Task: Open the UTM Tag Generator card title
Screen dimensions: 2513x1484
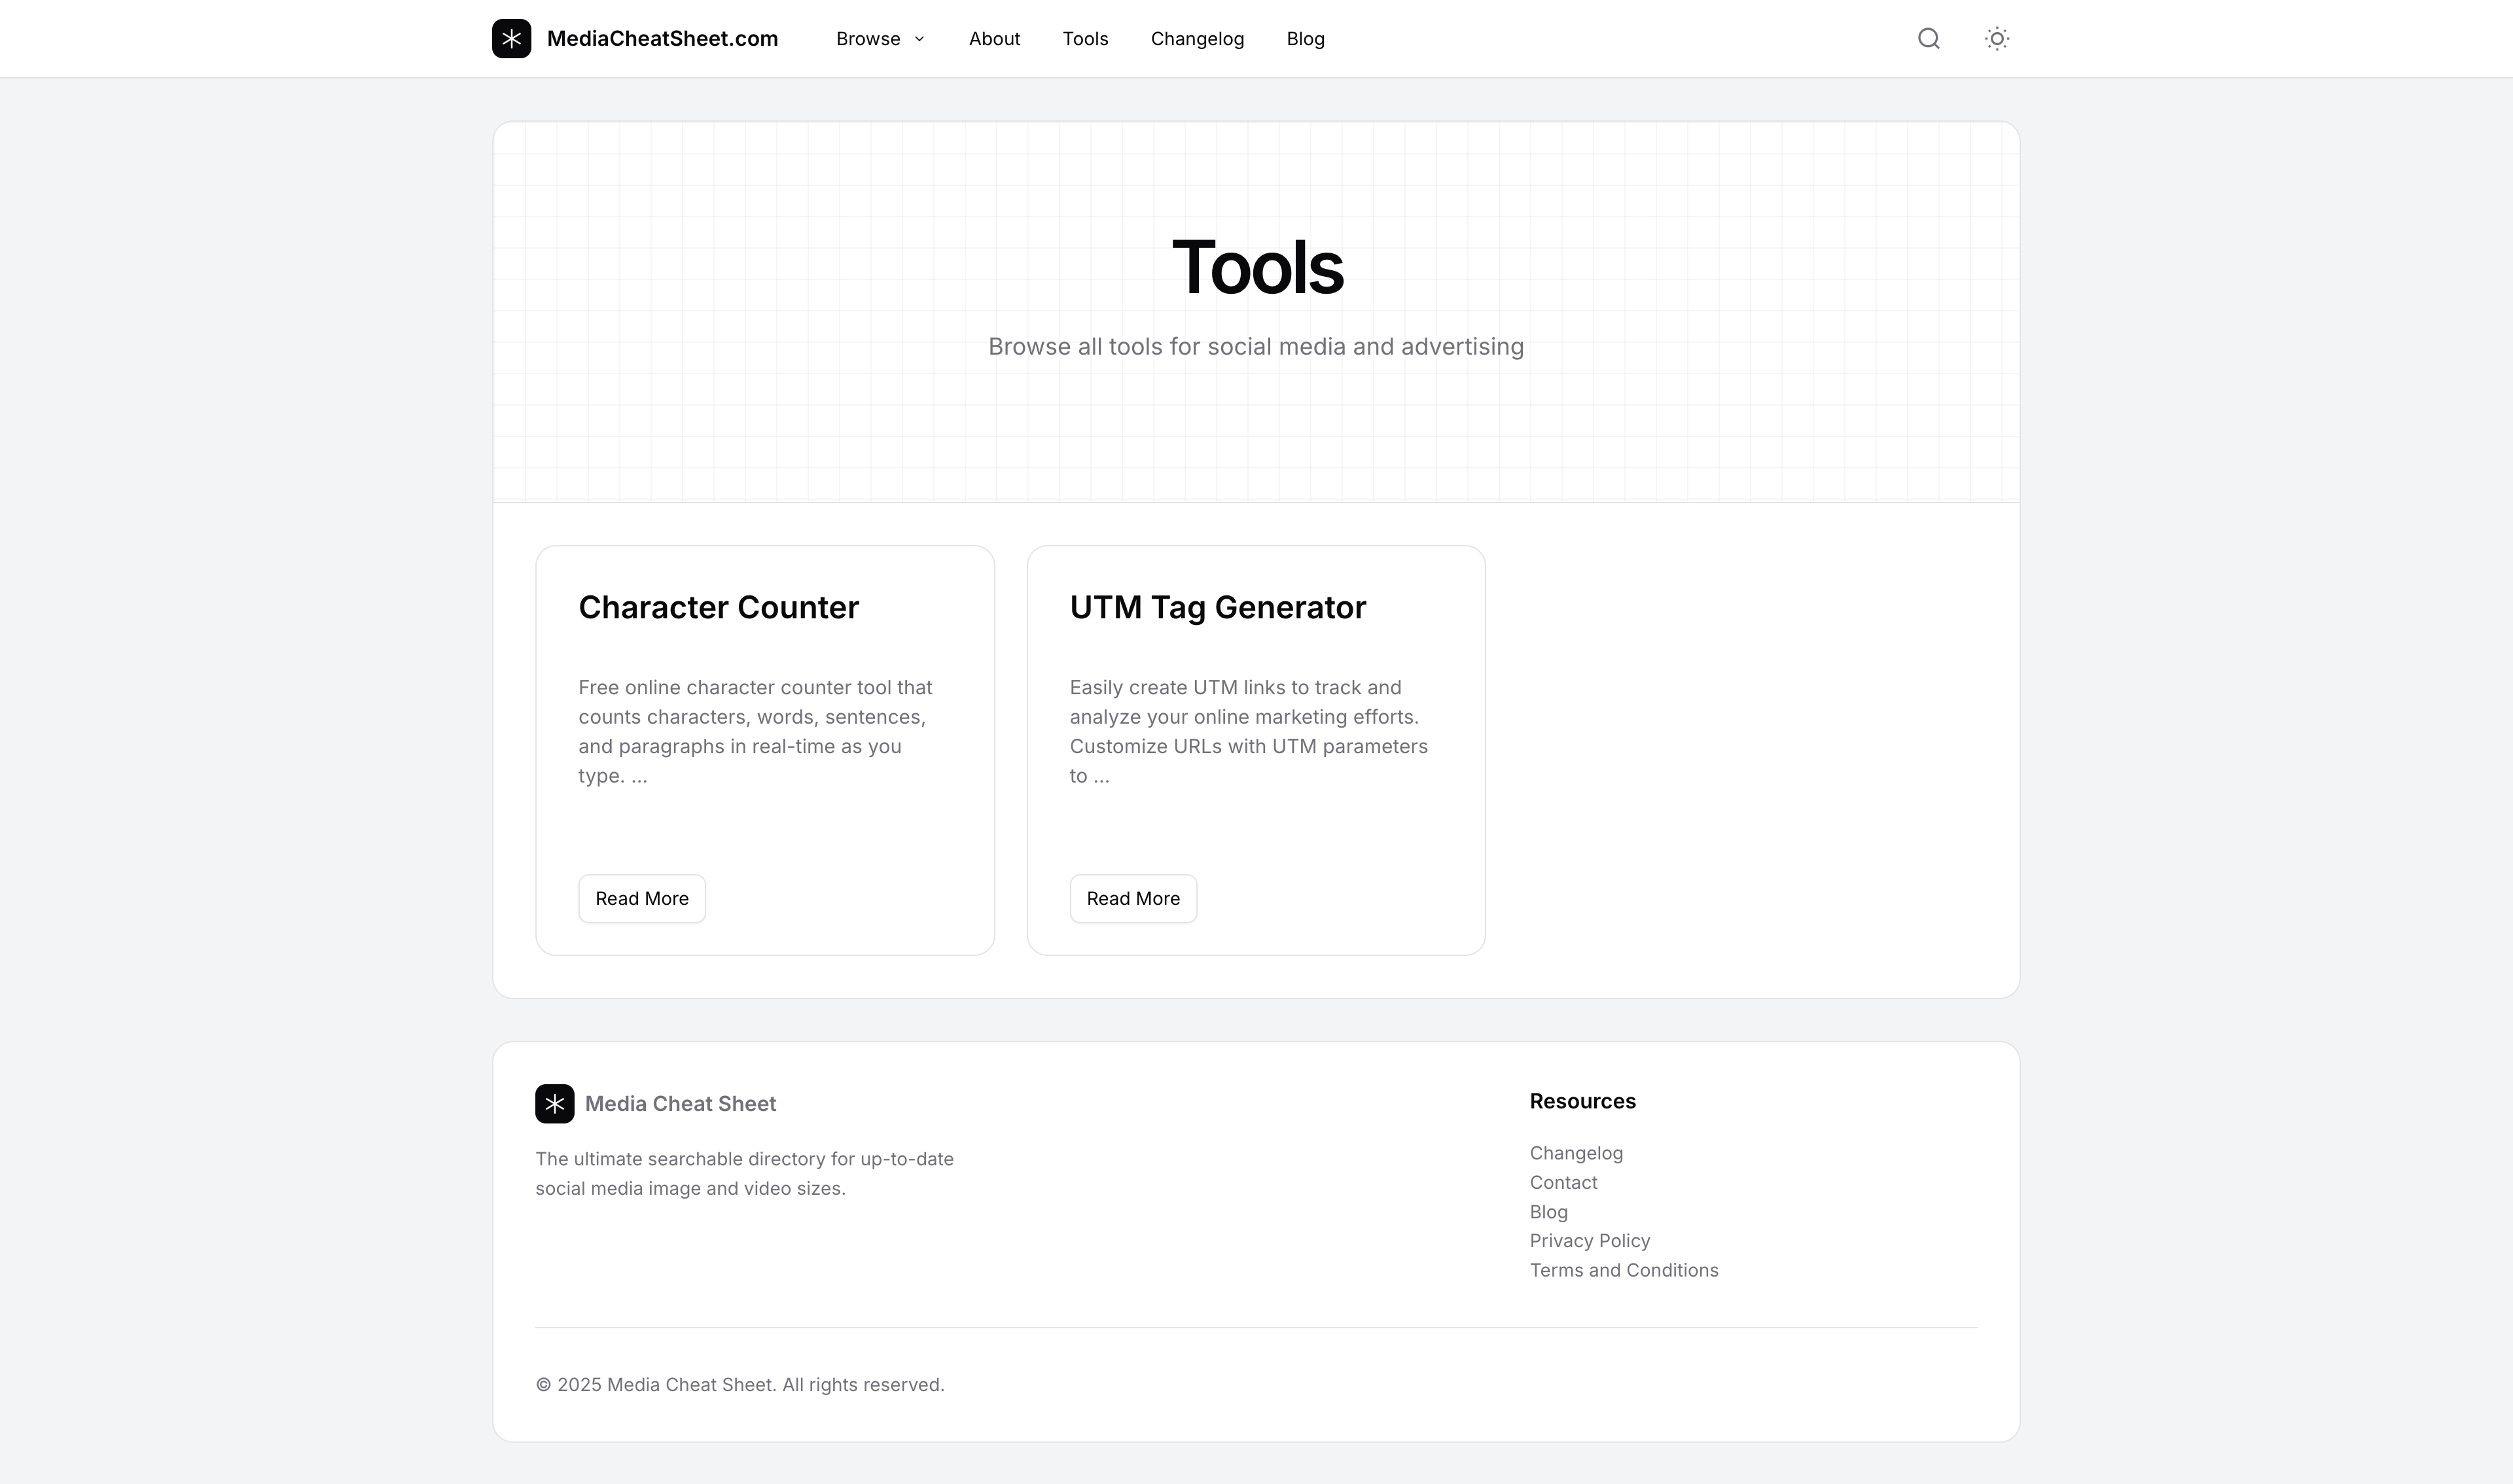Action: pyautogui.click(x=1217, y=607)
